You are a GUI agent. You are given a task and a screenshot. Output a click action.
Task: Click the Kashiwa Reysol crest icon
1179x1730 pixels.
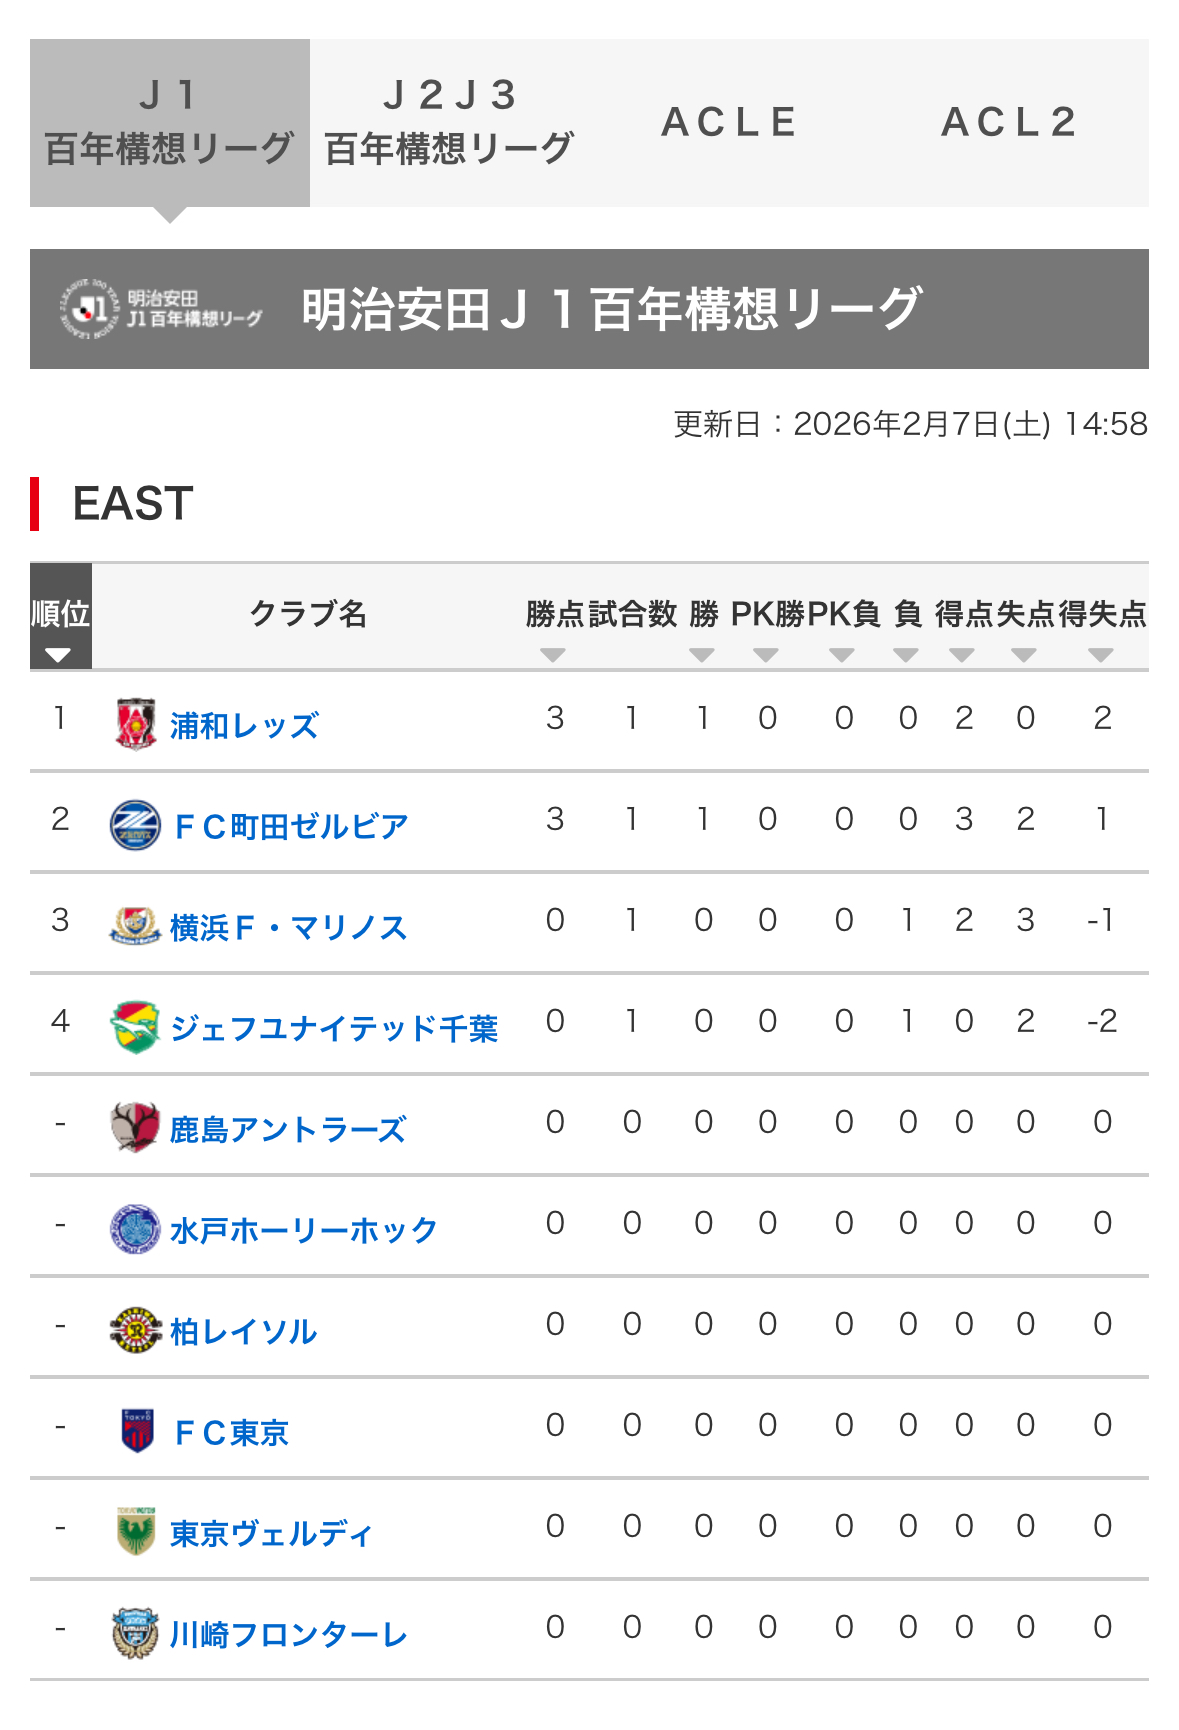[135, 1330]
